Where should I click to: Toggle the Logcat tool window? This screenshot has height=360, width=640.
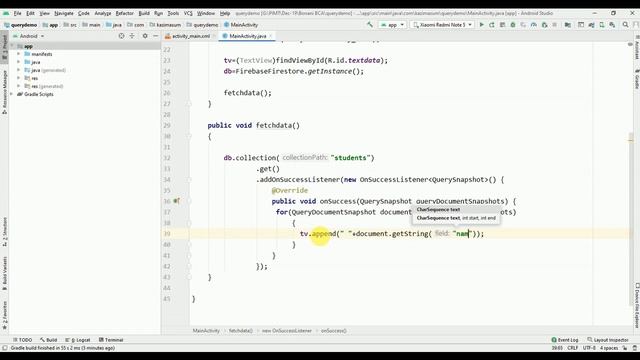point(78,340)
